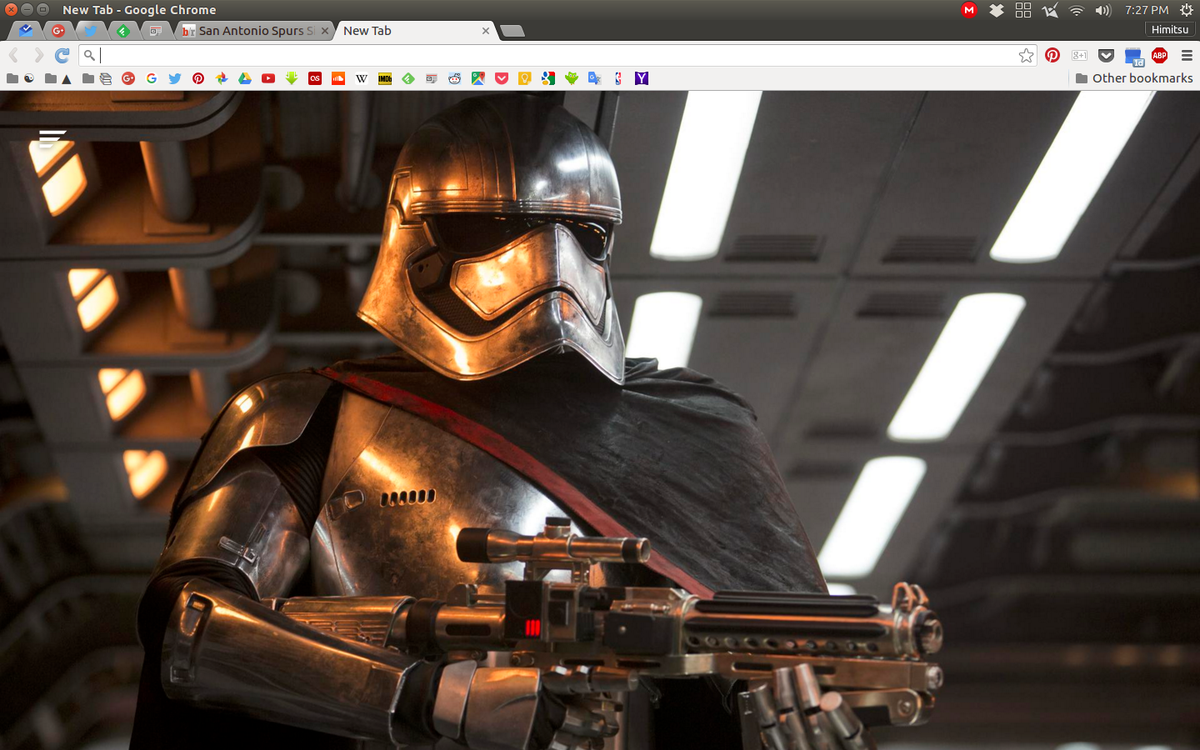This screenshot has height=750, width=1200.
Task: Switch to the San Antonio Spurs tab
Action: pyautogui.click(x=257, y=31)
